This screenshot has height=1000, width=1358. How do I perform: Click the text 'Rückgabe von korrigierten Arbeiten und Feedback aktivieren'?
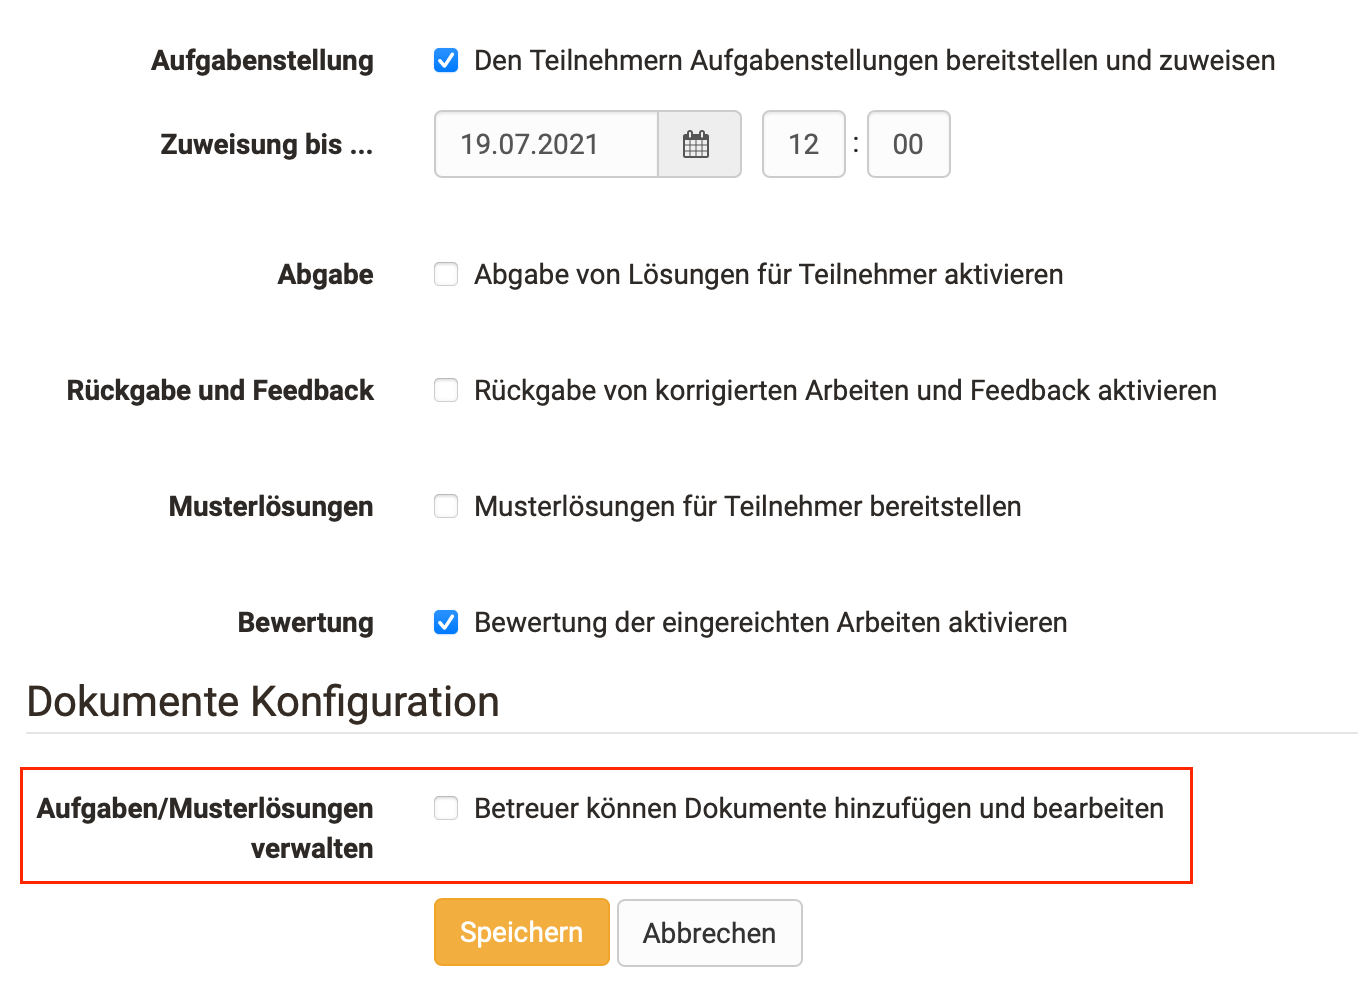845,391
